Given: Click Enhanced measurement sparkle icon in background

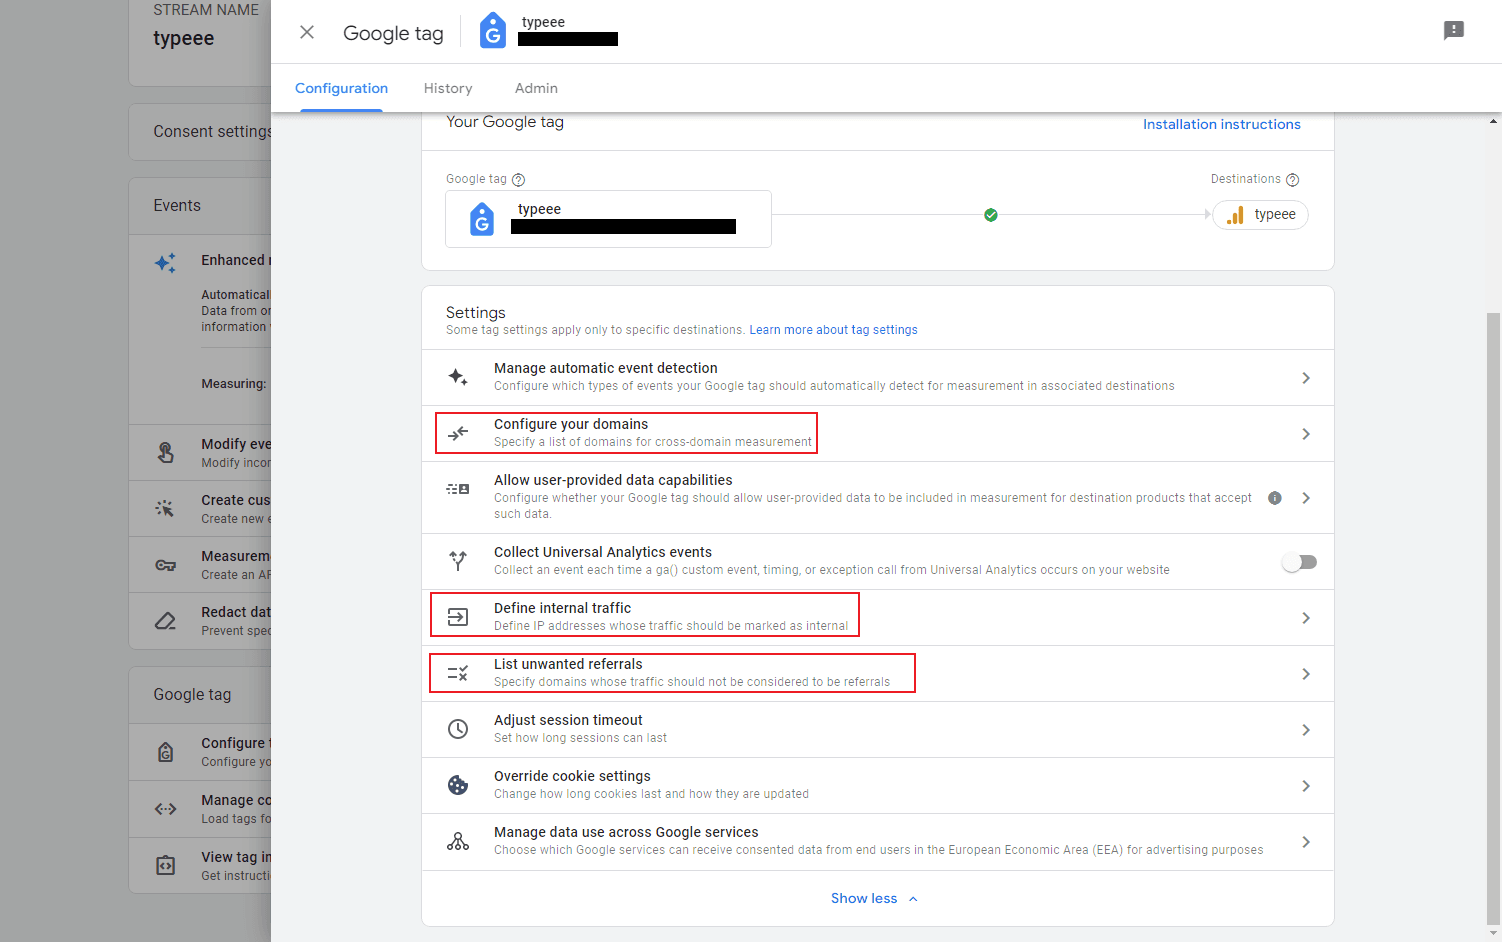Looking at the screenshot, I should click(165, 263).
